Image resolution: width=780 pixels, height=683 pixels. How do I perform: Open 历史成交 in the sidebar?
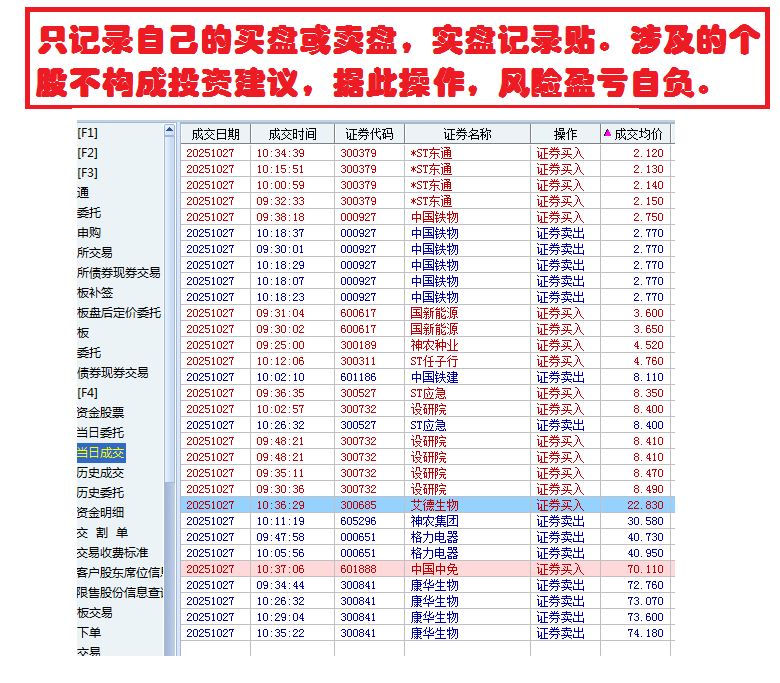(x=100, y=473)
